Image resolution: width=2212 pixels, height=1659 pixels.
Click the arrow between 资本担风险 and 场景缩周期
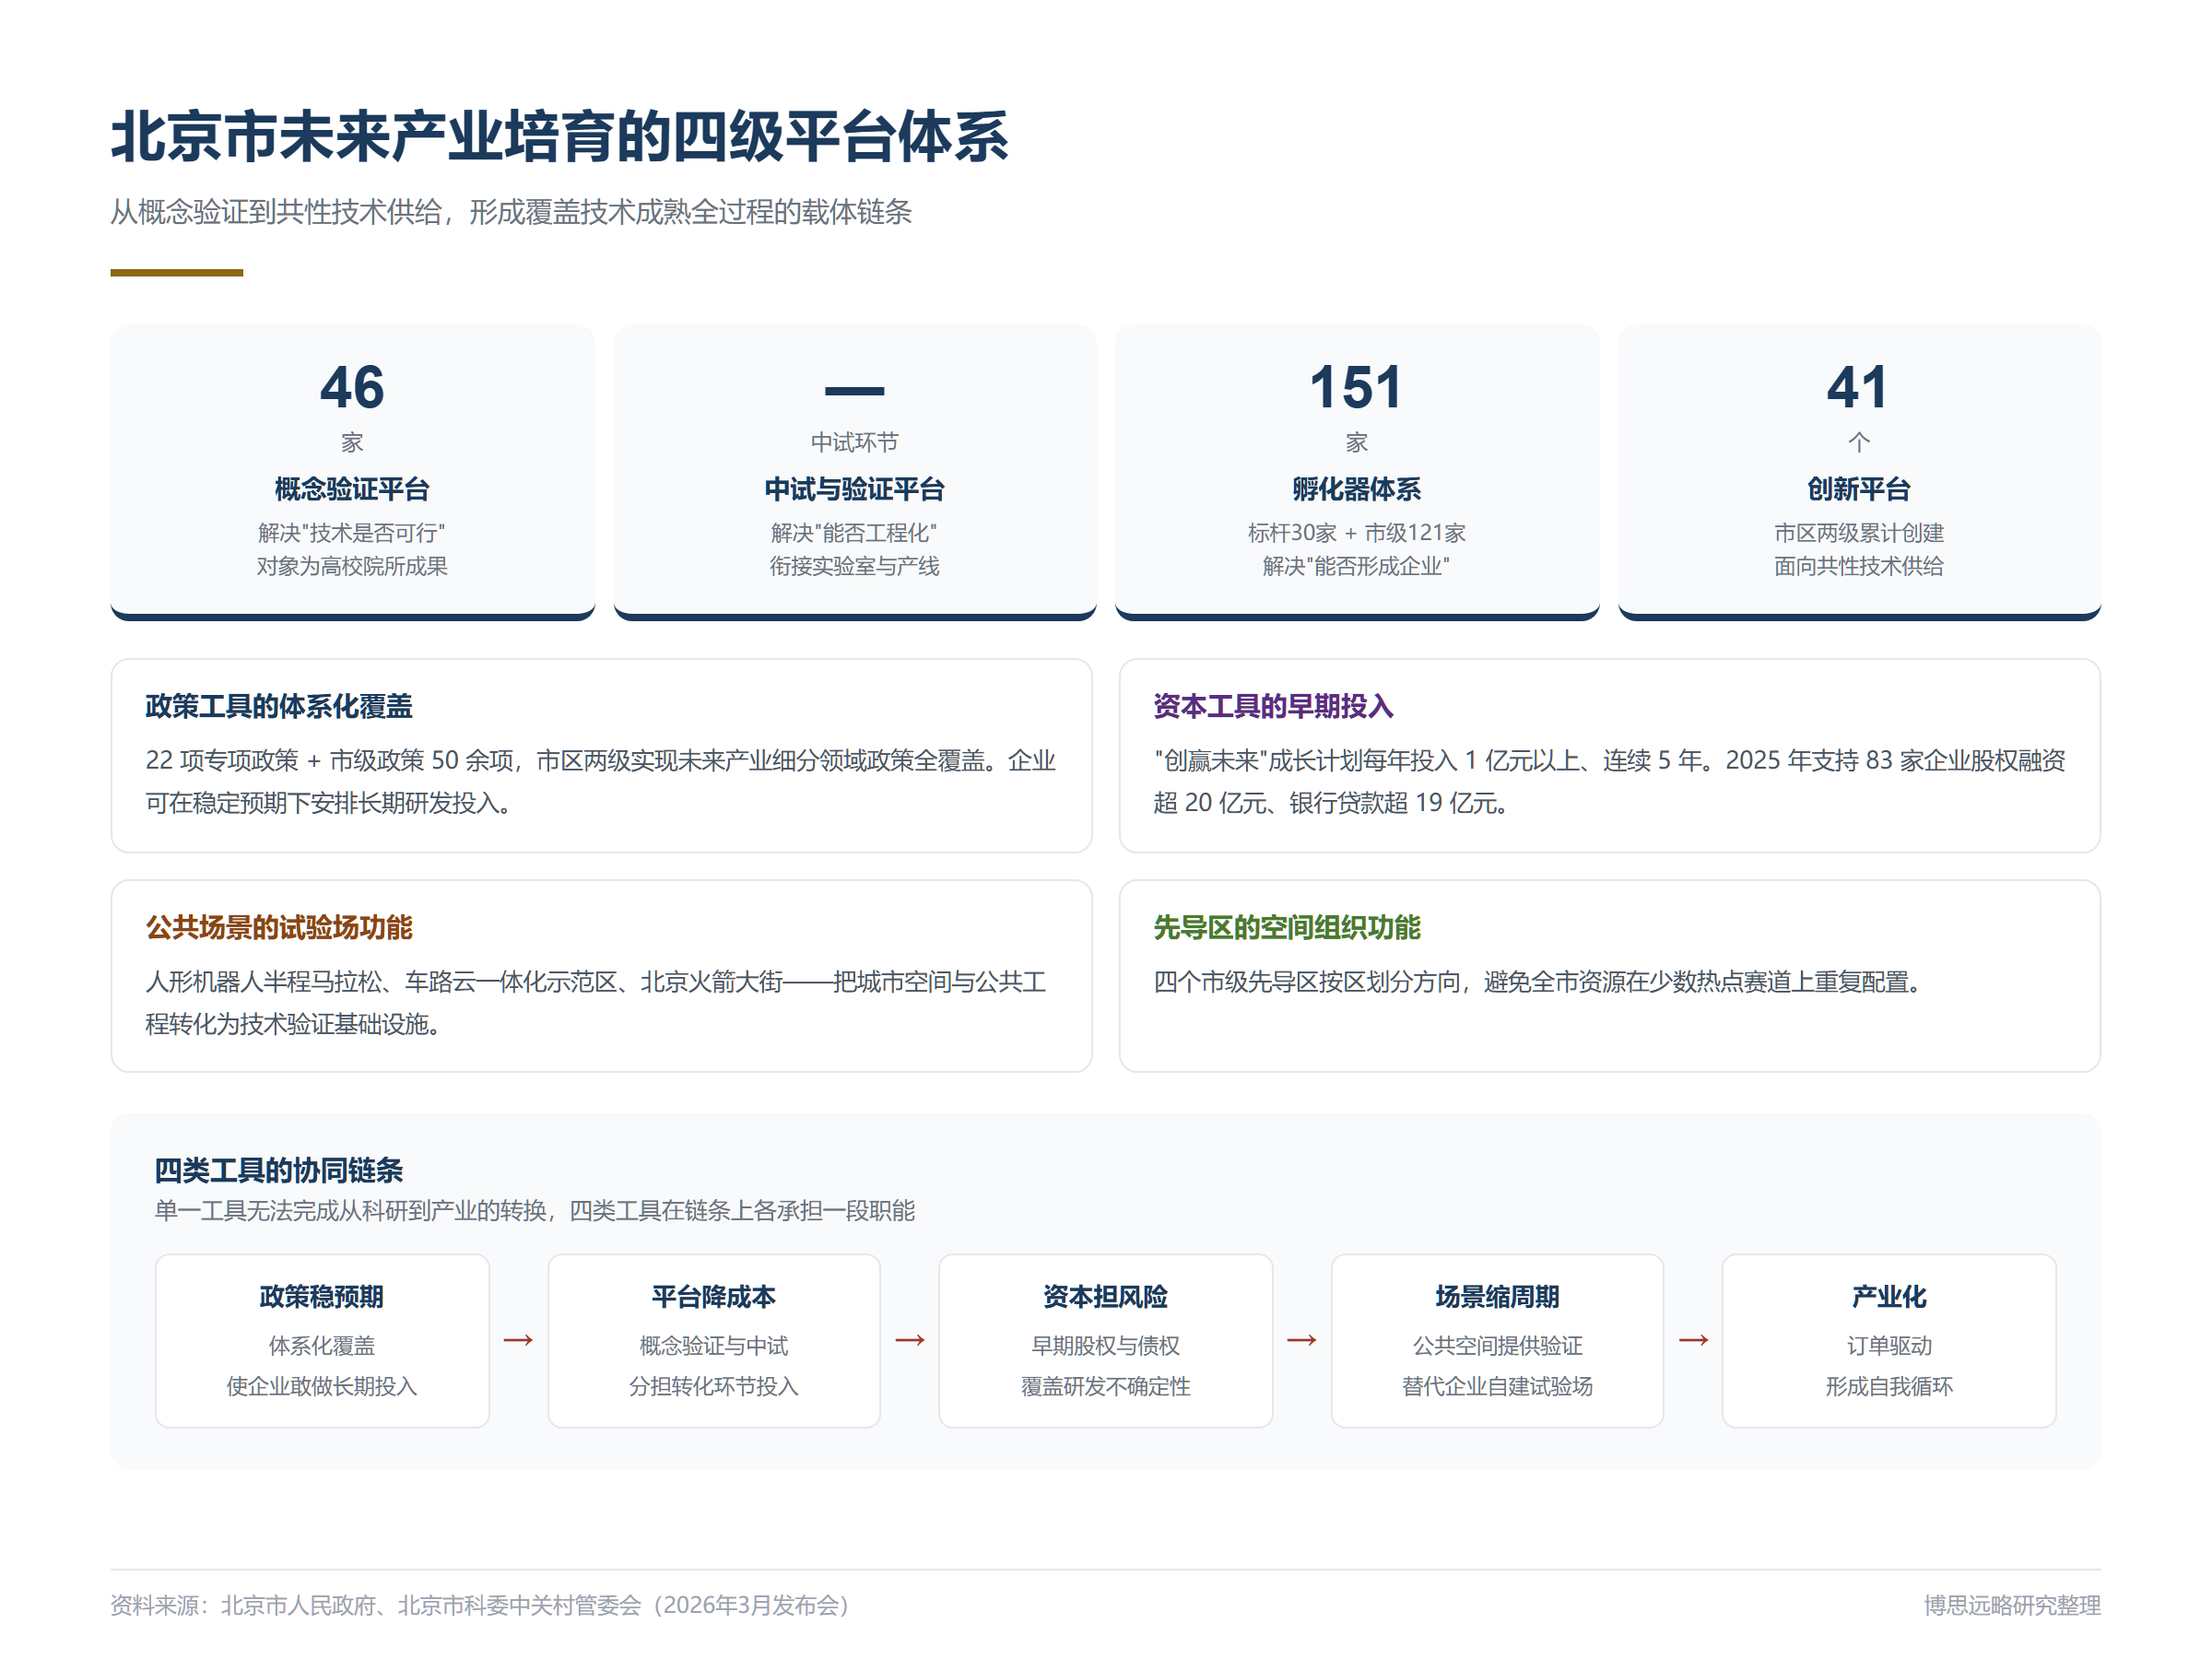1302,1340
